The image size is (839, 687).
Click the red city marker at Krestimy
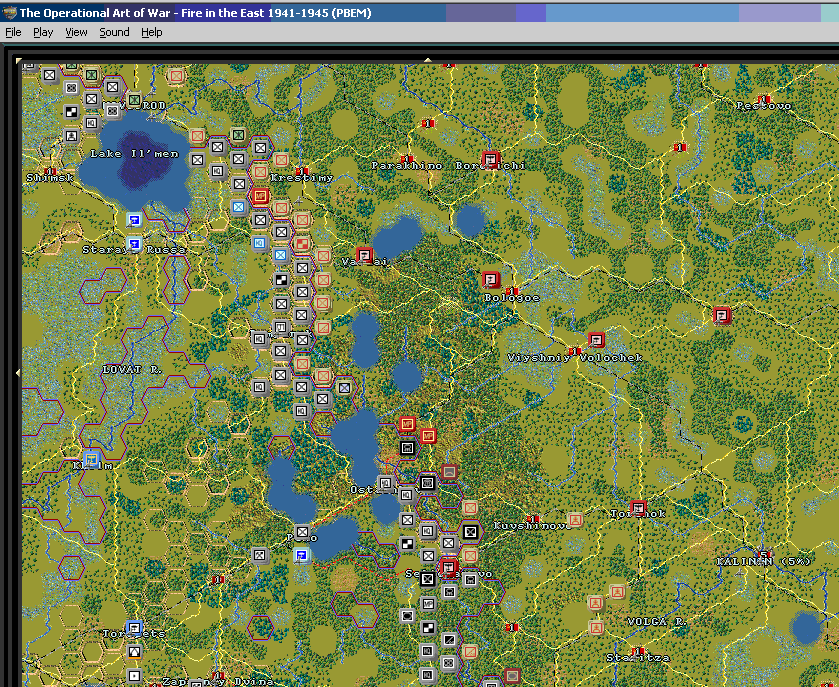tap(302, 171)
